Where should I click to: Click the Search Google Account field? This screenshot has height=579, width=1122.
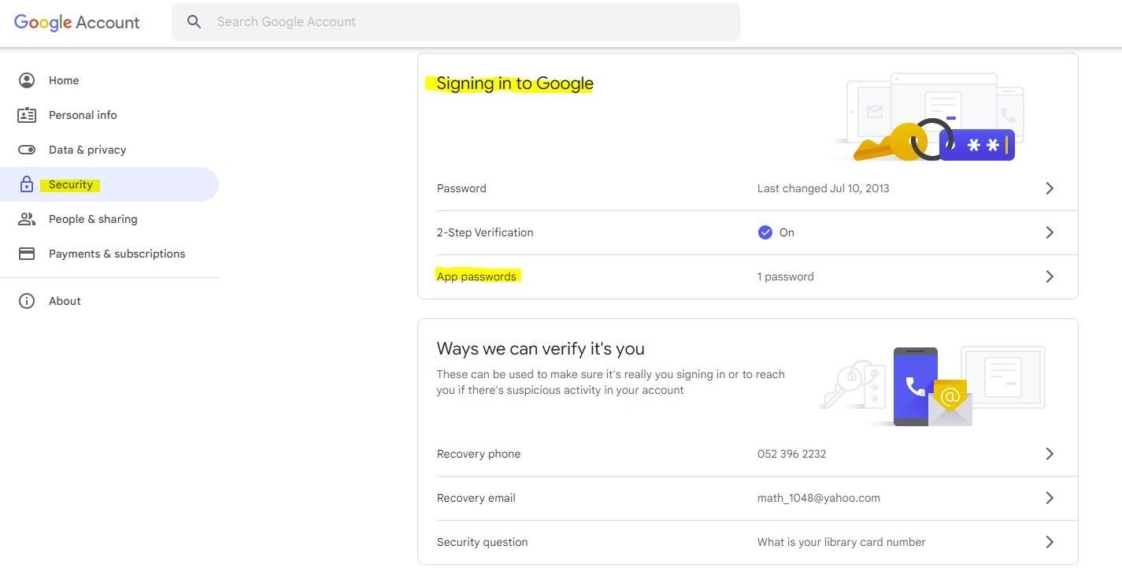click(470, 21)
